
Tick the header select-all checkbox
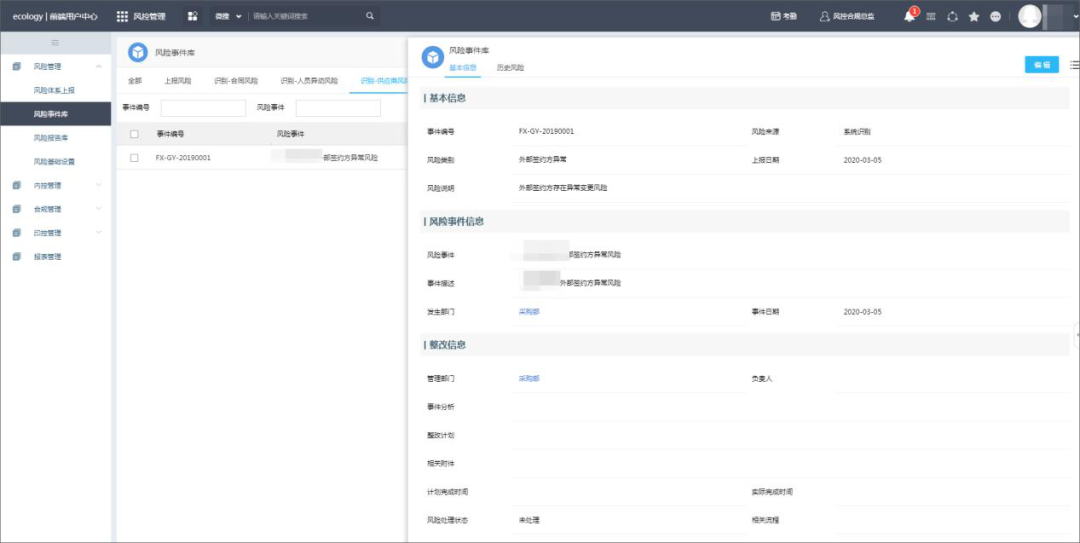click(x=134, y=134)
